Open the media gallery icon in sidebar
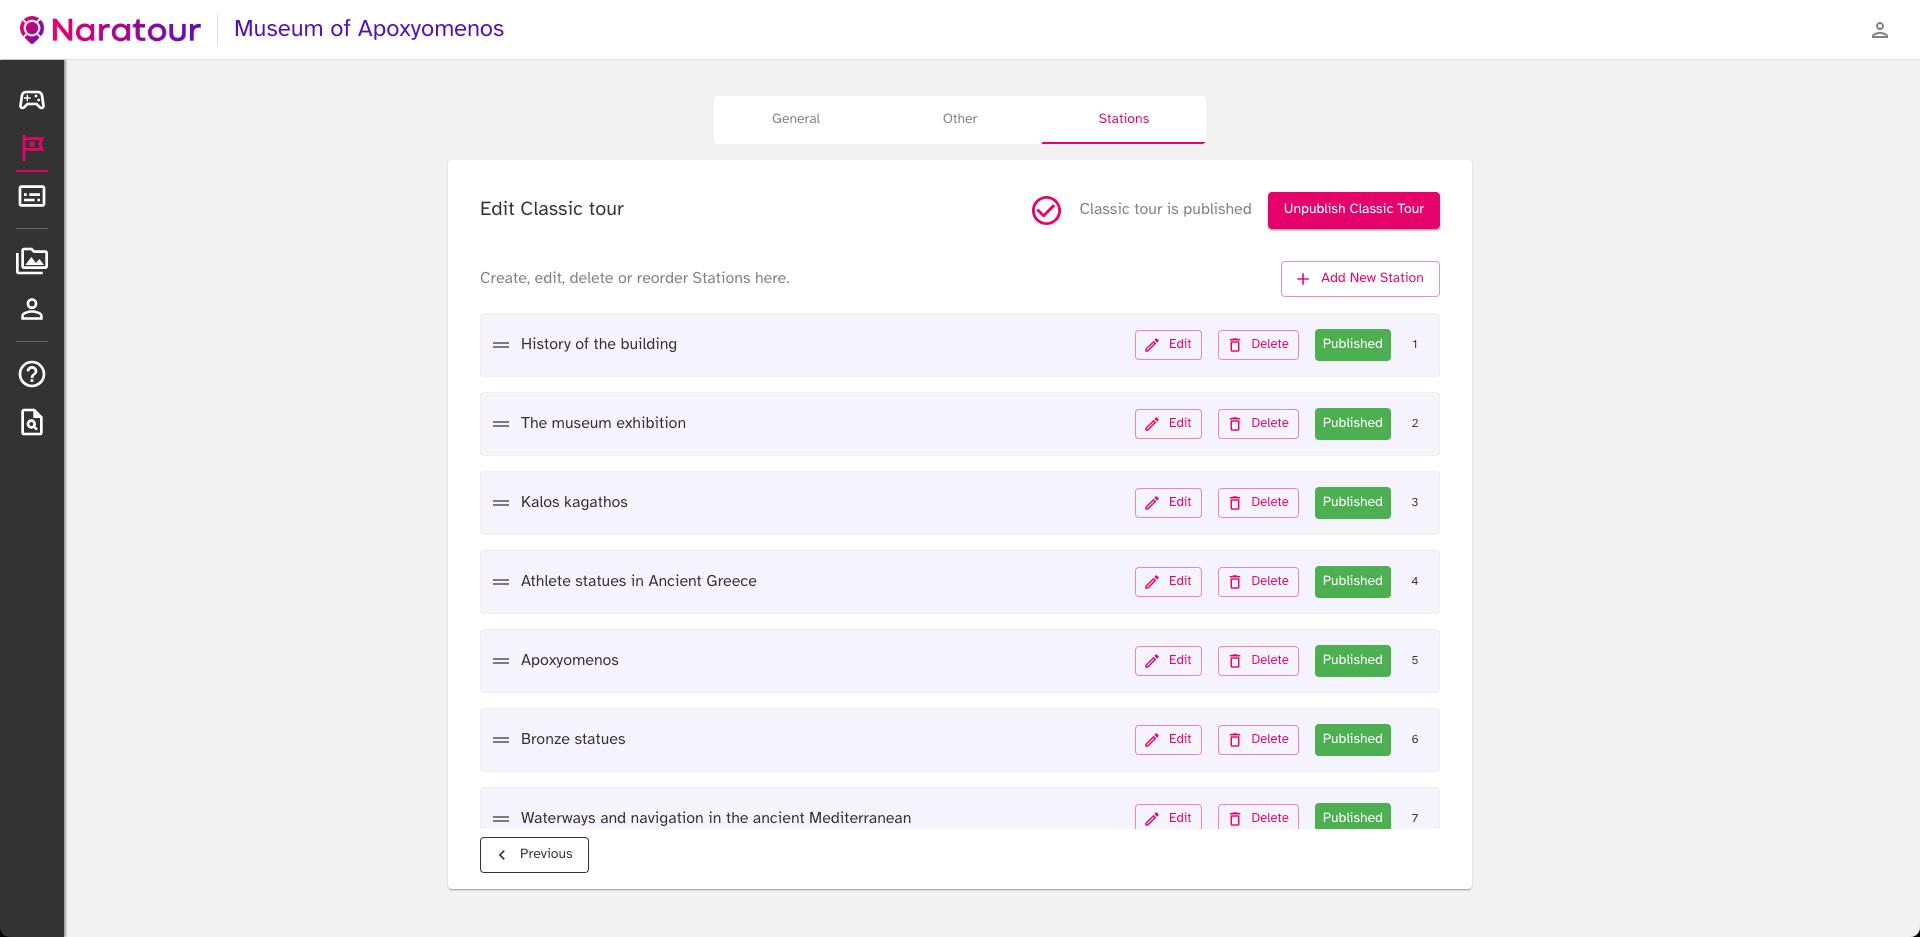 click(x=32, y=261)
